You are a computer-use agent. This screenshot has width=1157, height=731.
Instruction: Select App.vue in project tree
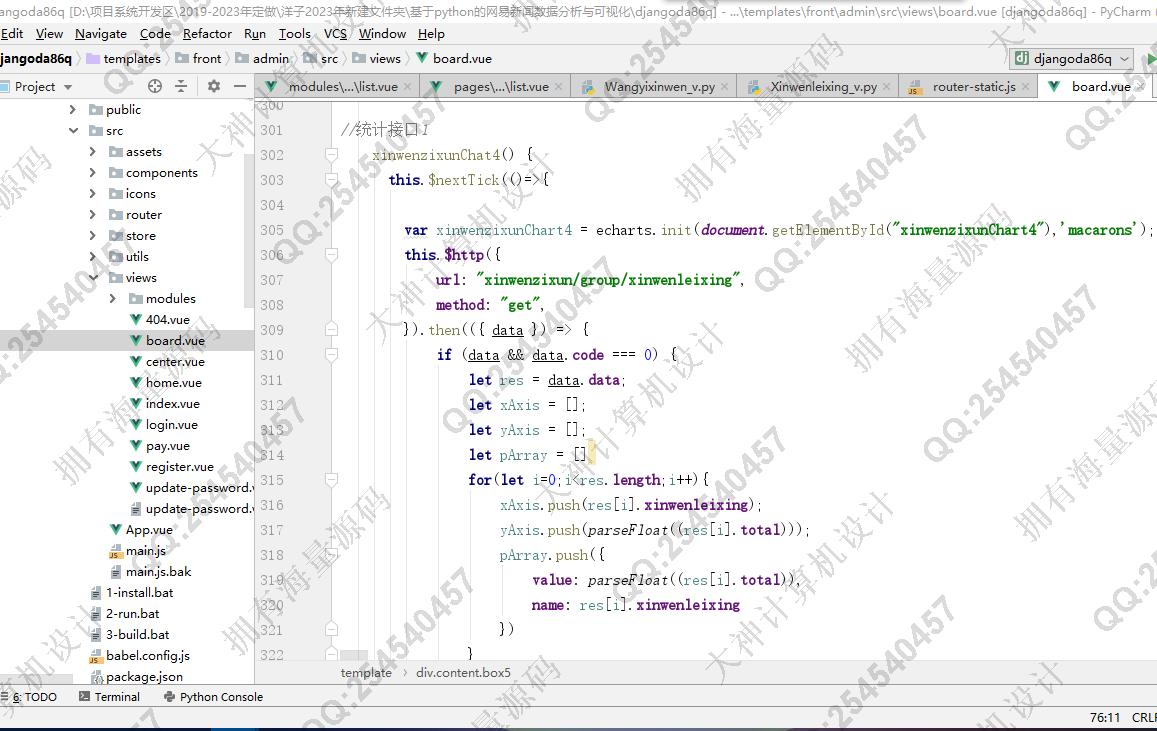[x=148, y=530]
